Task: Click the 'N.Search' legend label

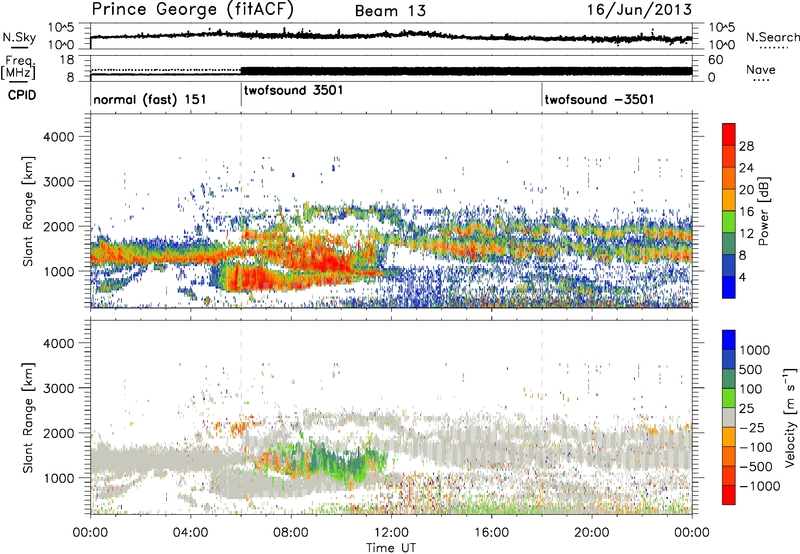Action: [x=773, y=37]
